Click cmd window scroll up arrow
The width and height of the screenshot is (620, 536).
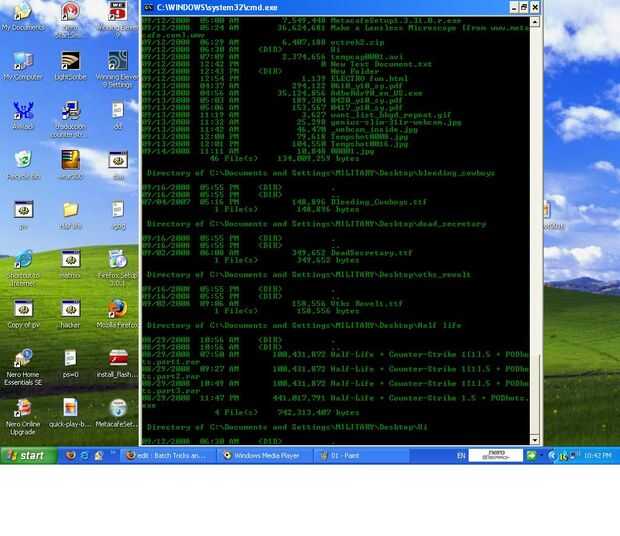pos(535,22)
